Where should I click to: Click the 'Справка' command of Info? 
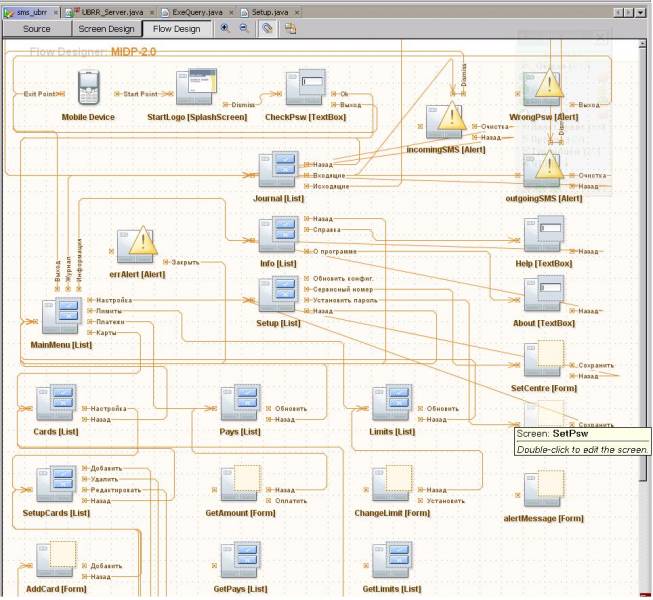326,230
